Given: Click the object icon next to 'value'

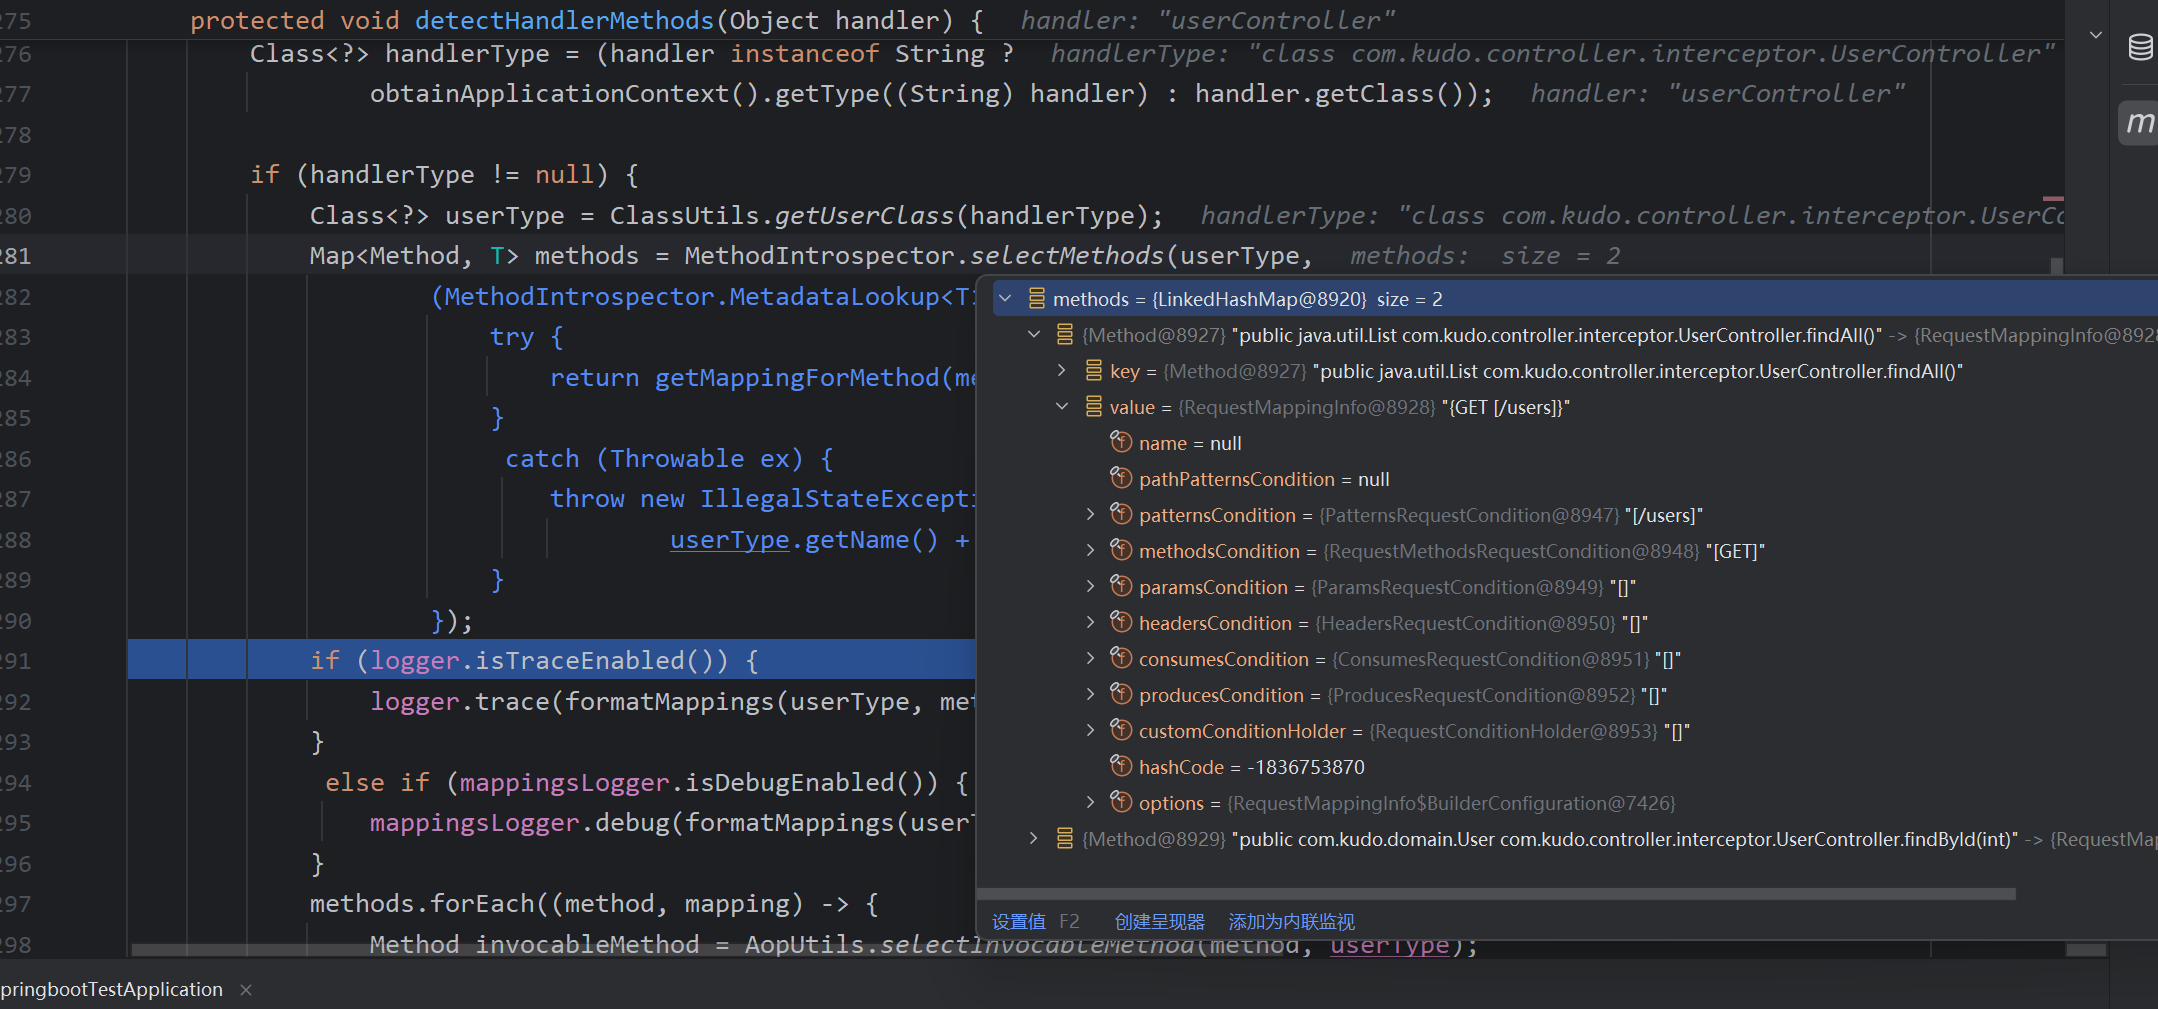Looking at the screenshot, I should (1094, 406).
